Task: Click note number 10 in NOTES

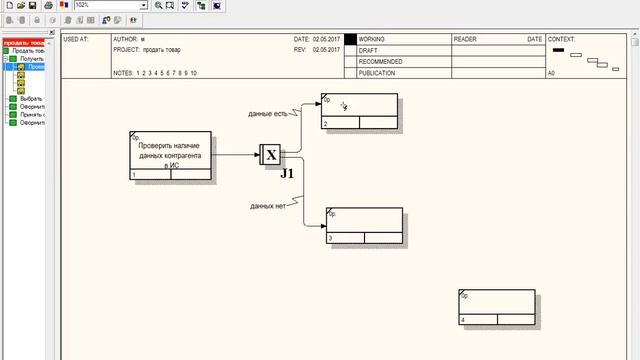Action: (193, 73)
